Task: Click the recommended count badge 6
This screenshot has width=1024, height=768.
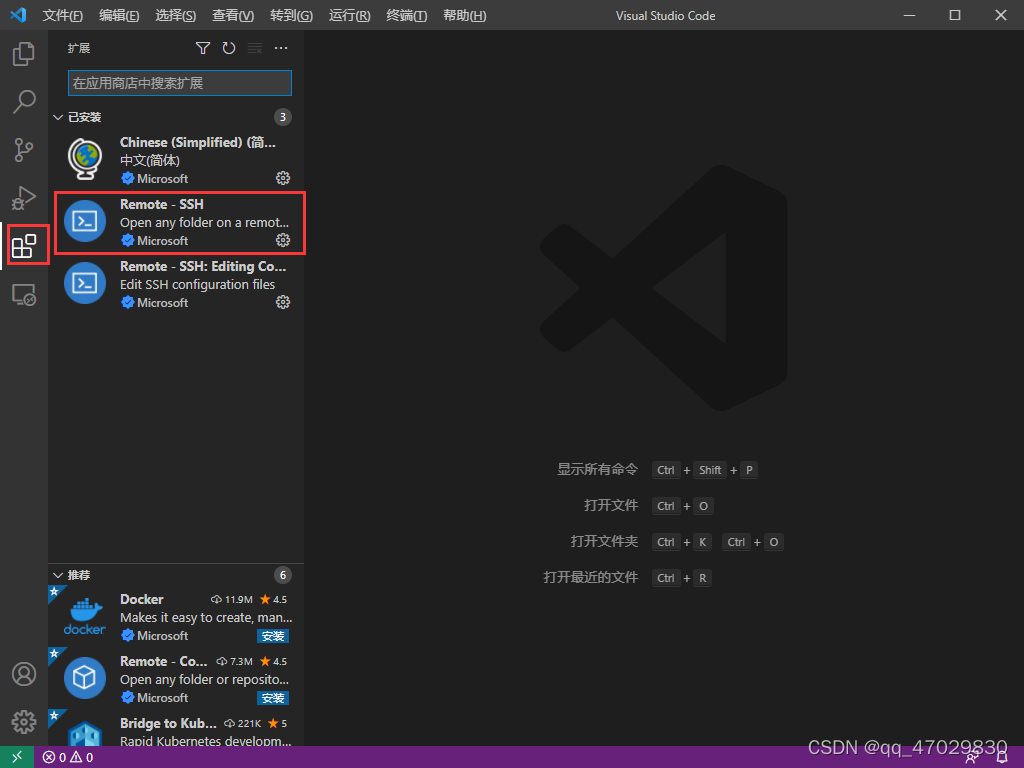Action: [x=283, y=575]
